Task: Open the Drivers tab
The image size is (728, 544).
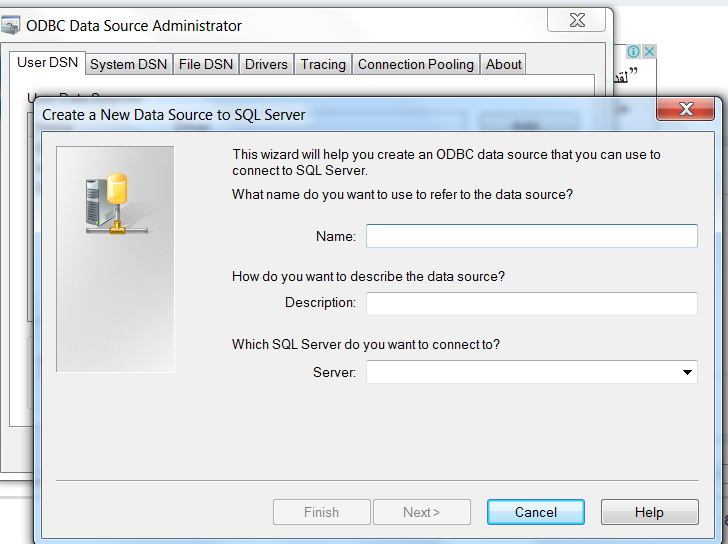Action: [266, 64]
